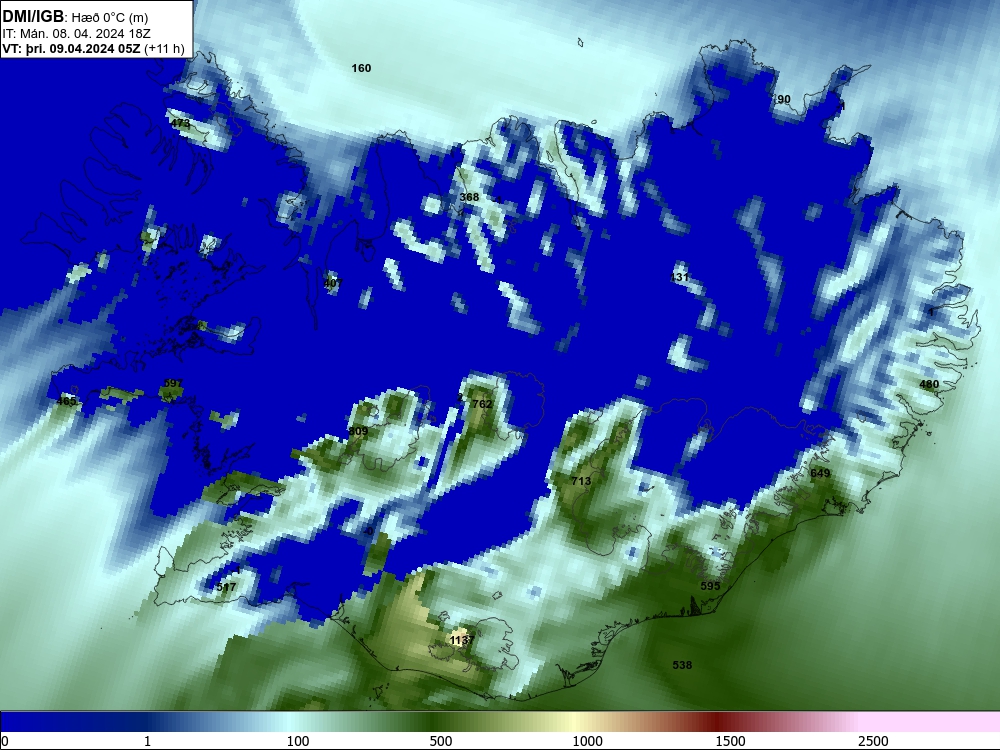
Task: Click the map value 517
Action: 226,587
